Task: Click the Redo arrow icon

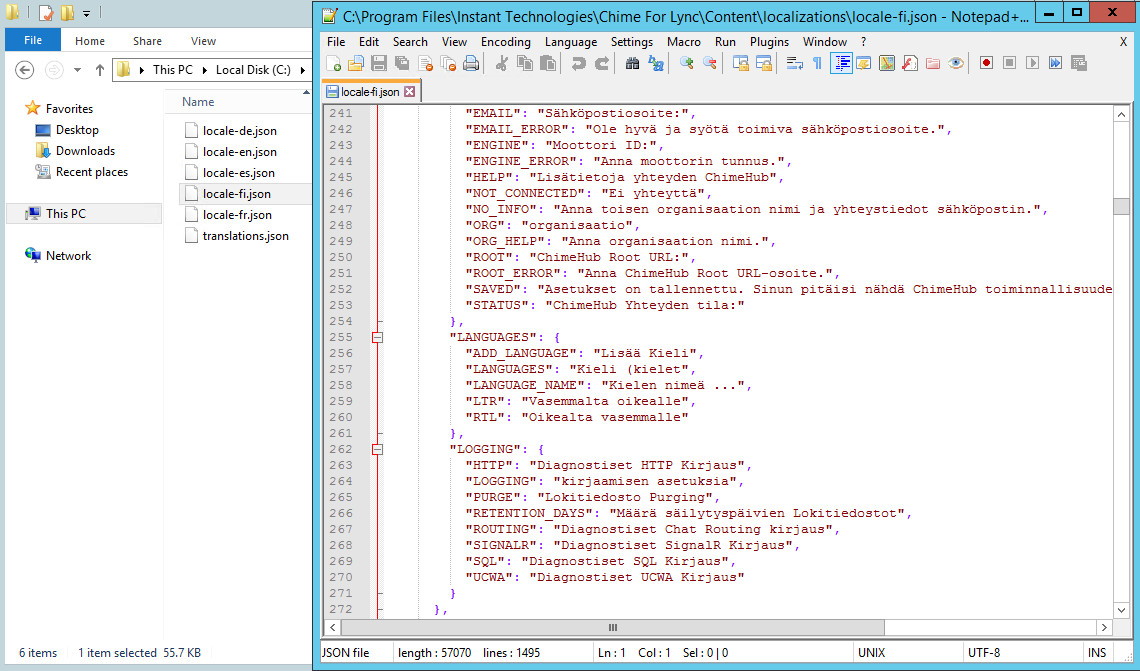Action: (601, 64)
